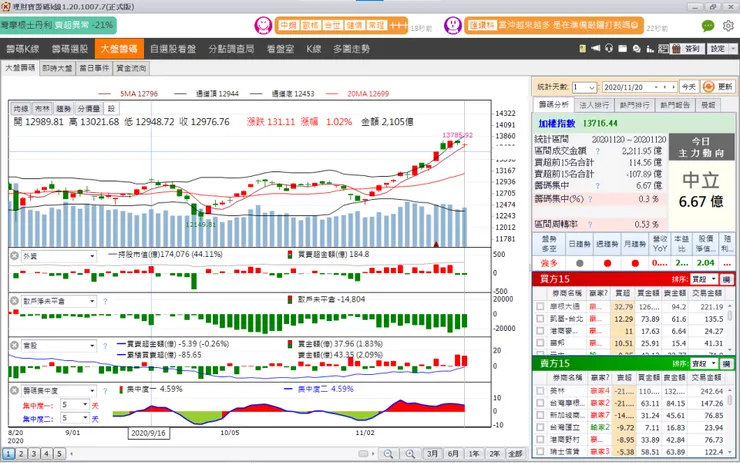Click help icon next to 區間成交金額
Viewport: 740px width, 463px height.
click(597, 151)
